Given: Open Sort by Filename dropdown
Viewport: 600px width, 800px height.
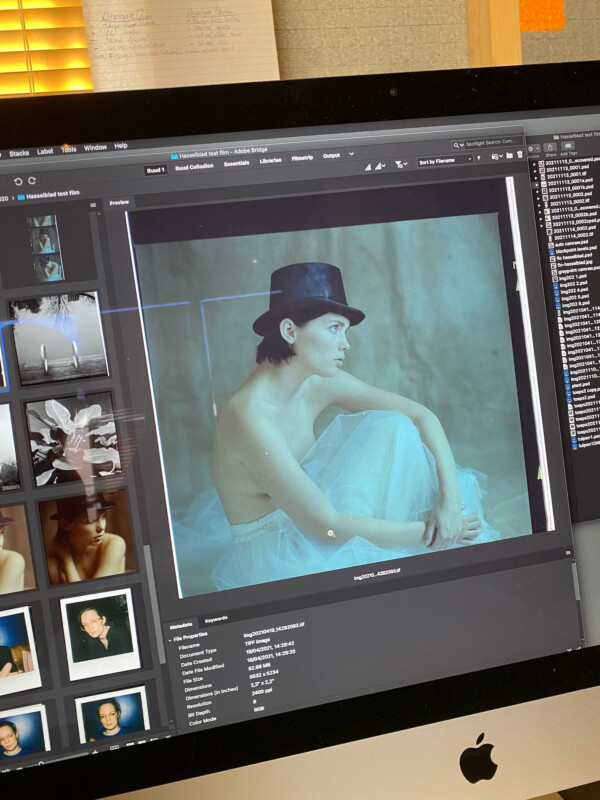Looking at the screenshot, I should point(444,161).
